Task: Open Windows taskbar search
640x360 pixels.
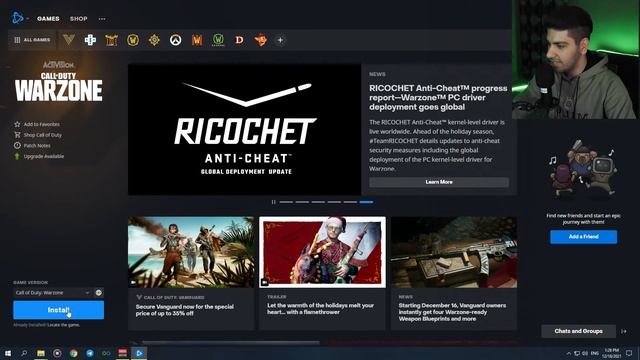Action: coord(24,353)
